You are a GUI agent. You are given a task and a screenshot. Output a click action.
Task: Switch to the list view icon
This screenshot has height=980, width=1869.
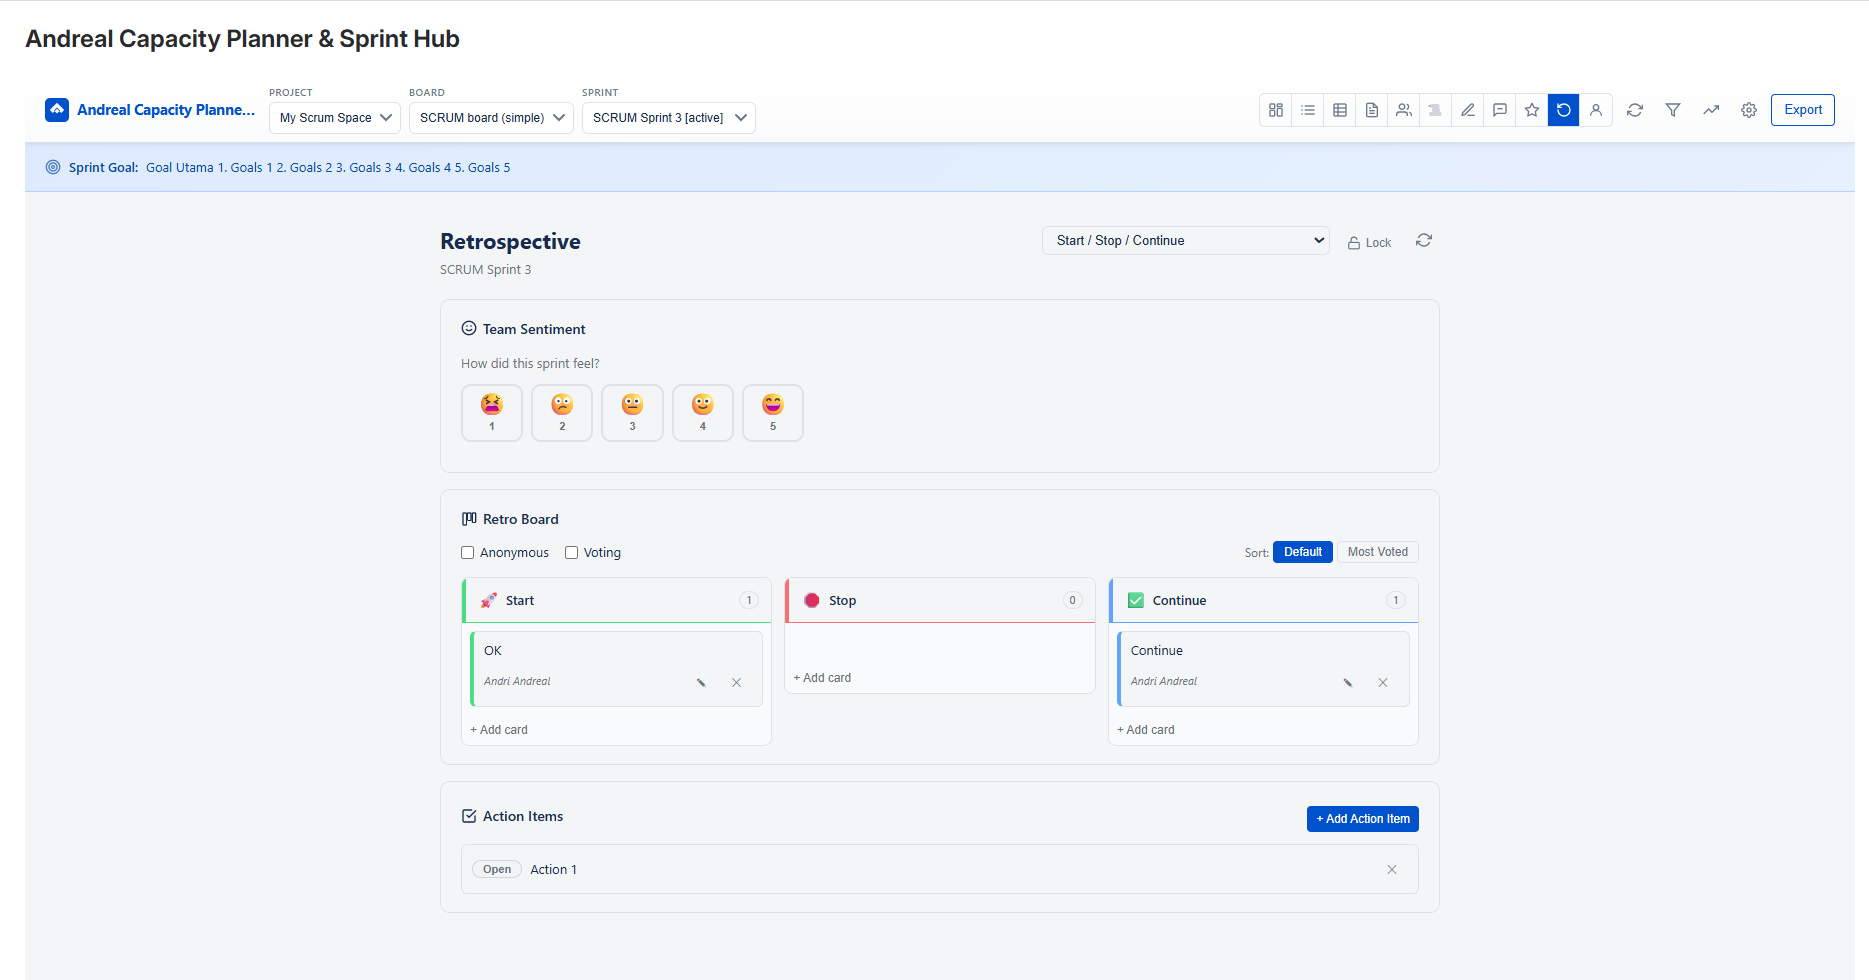pos(1308,110)
